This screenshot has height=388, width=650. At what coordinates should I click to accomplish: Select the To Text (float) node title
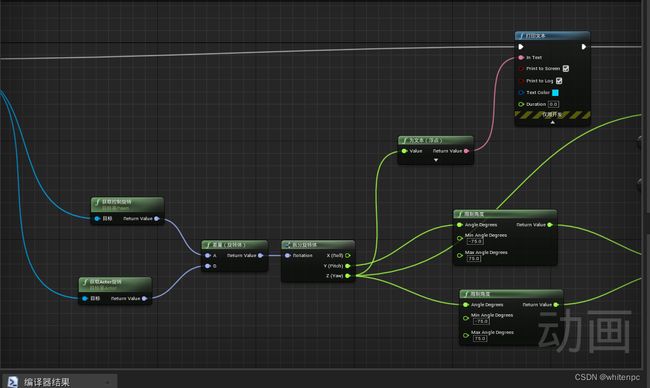pos(436,141)
